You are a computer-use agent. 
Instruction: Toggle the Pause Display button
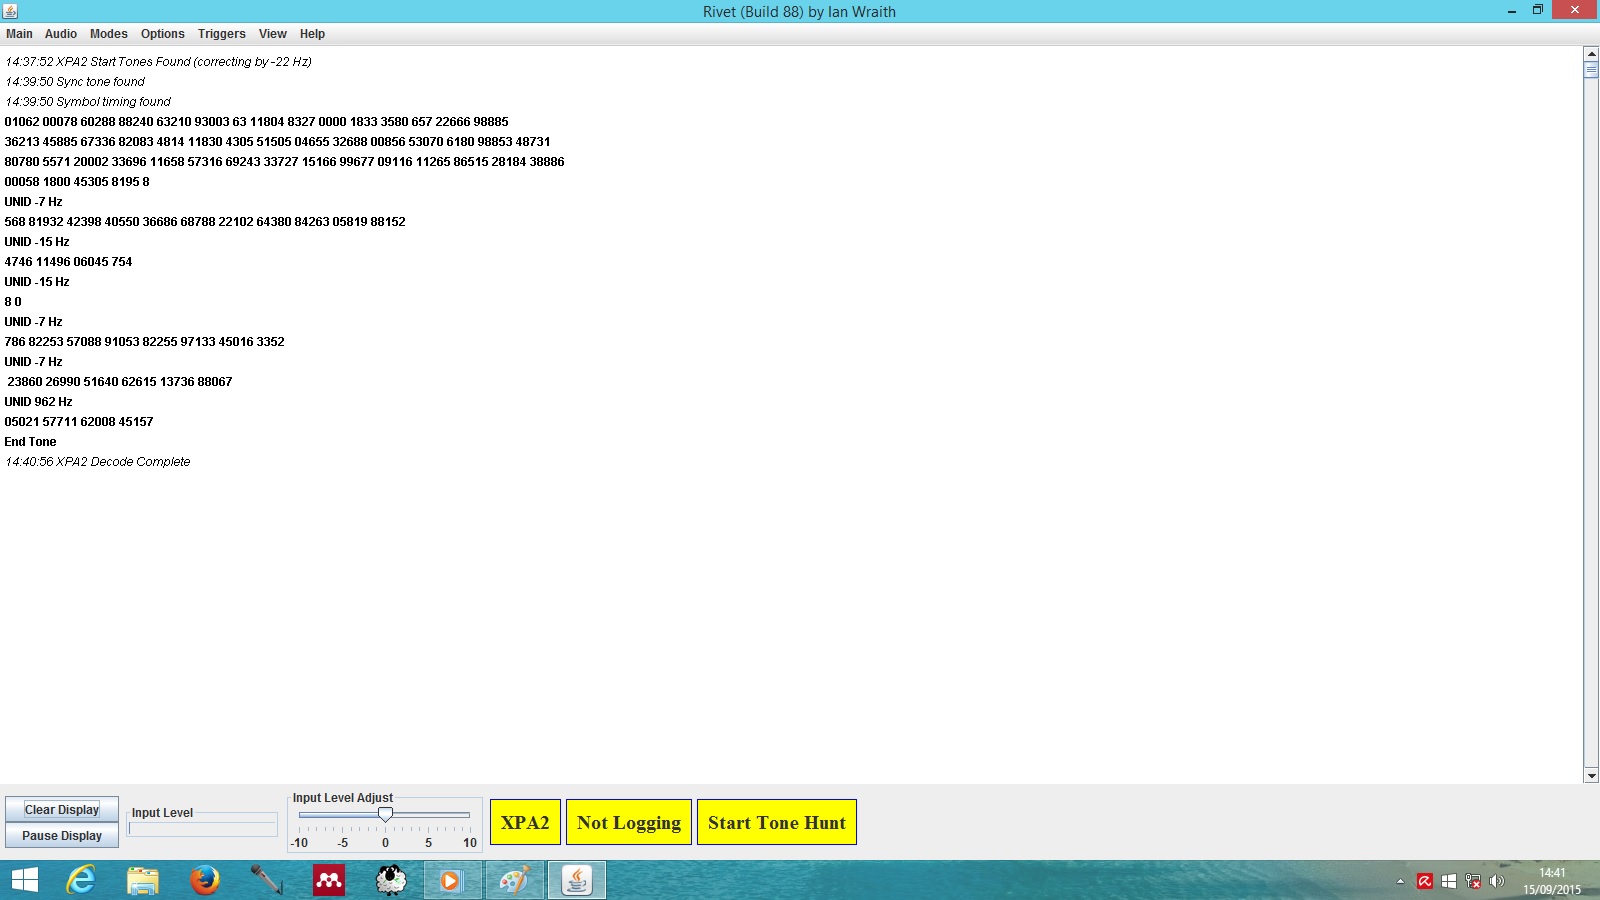(62, 836)
